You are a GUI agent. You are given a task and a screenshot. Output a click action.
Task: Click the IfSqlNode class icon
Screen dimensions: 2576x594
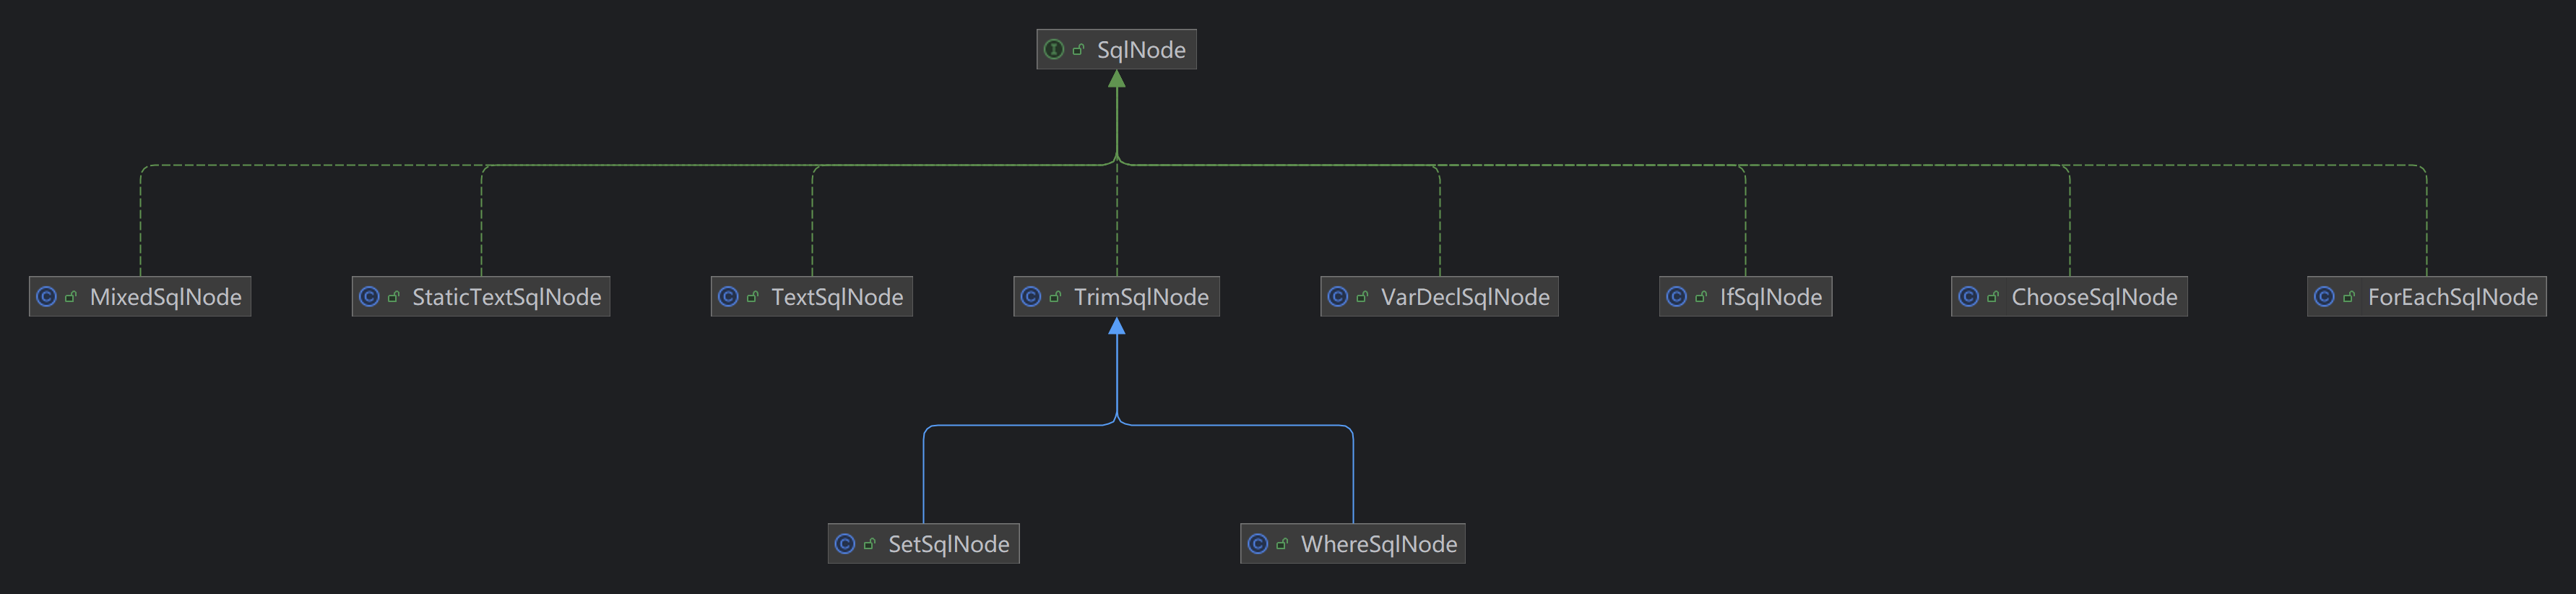coord(1677,296)
